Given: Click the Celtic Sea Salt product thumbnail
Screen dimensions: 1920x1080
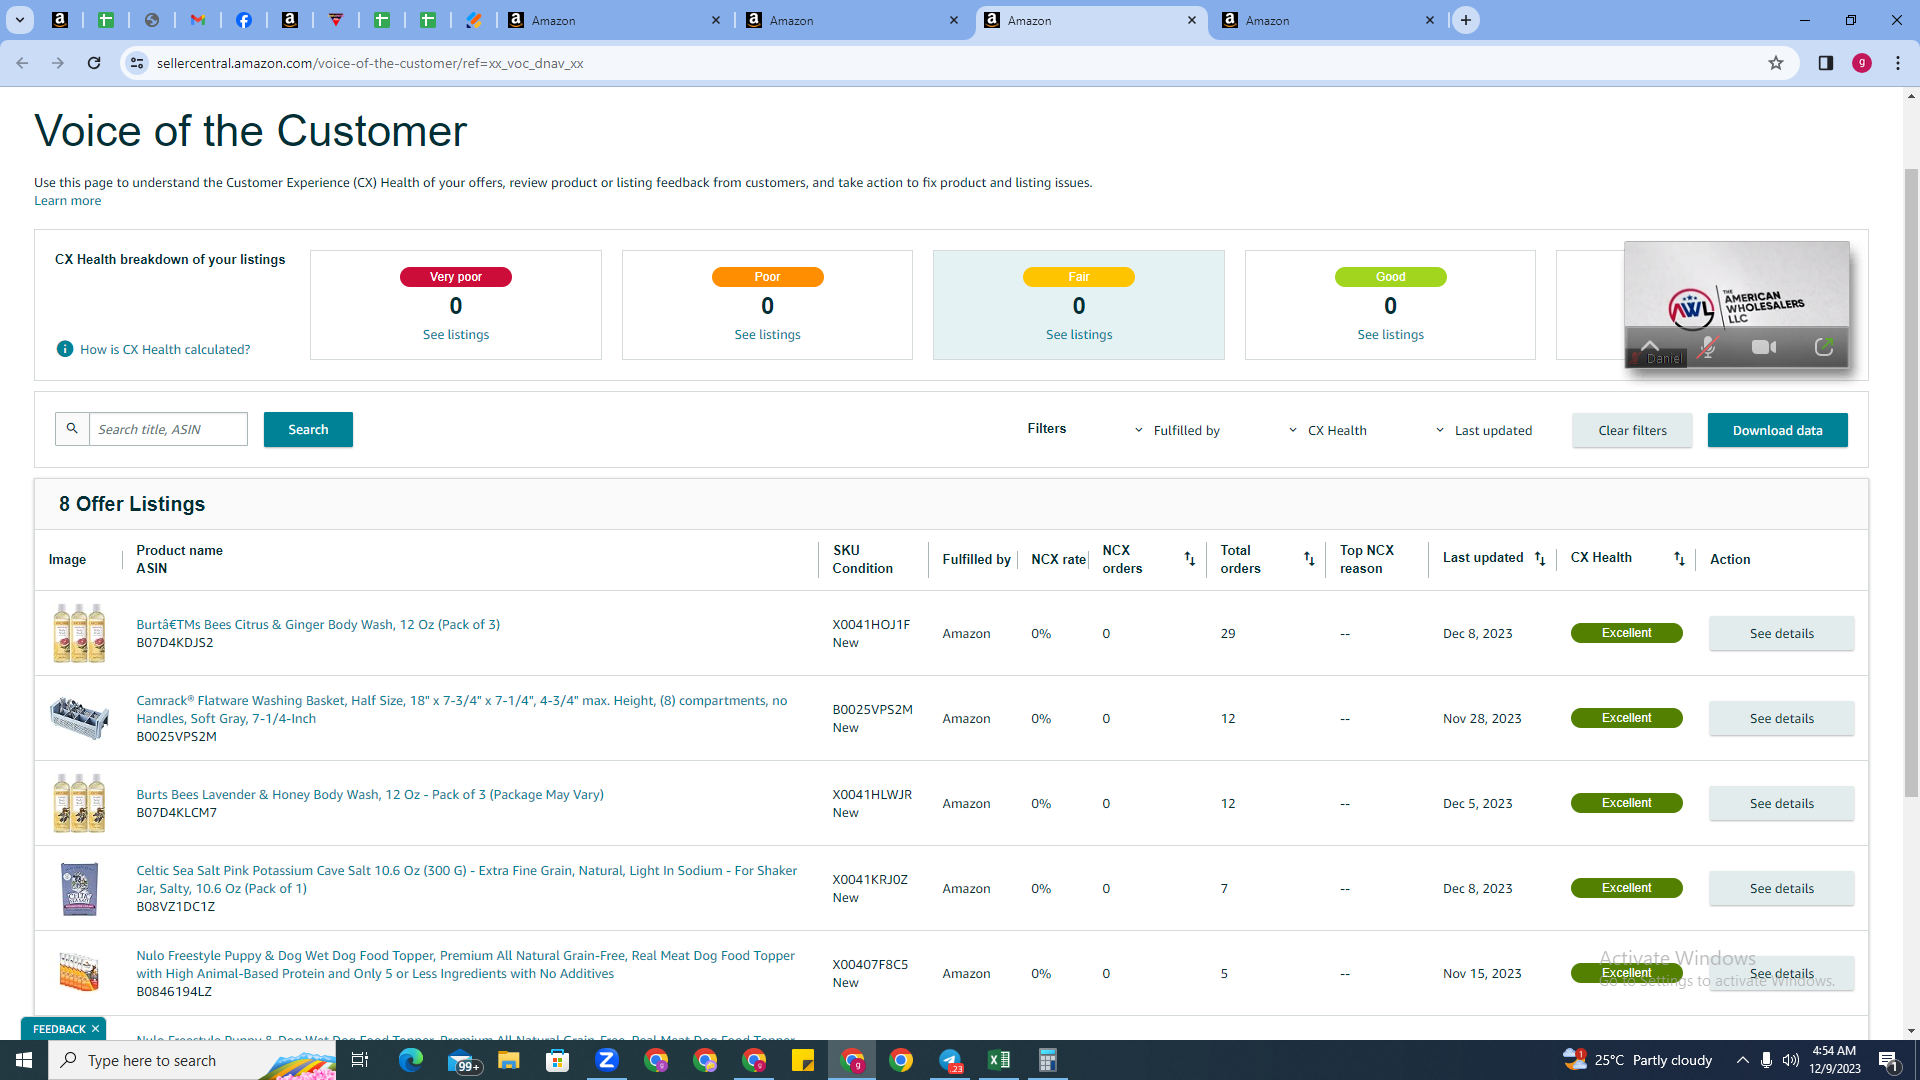Looking at the screenshot, I should (x=79, y=888).
